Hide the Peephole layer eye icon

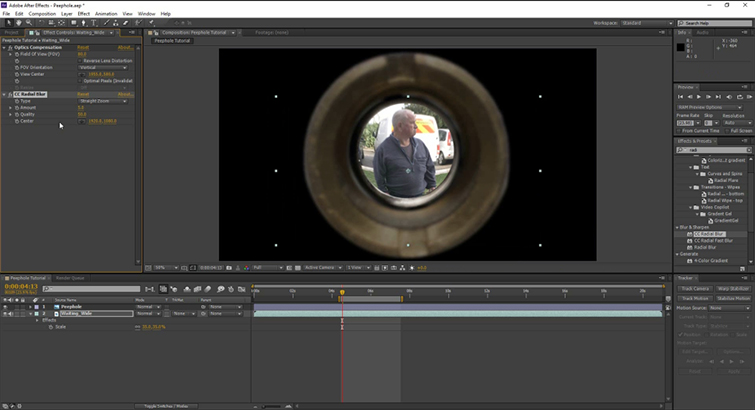click(x=5, y=307)
